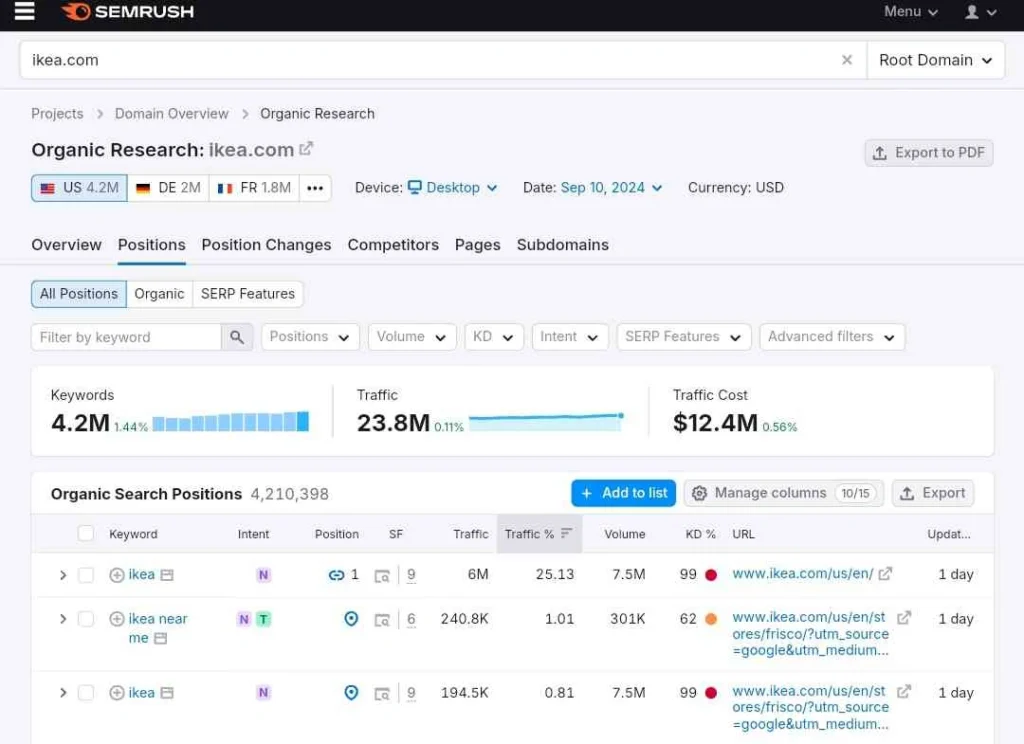Switch to the Position Changes tab
Viewport: 1024px width, 744px height.
[266, 245]
